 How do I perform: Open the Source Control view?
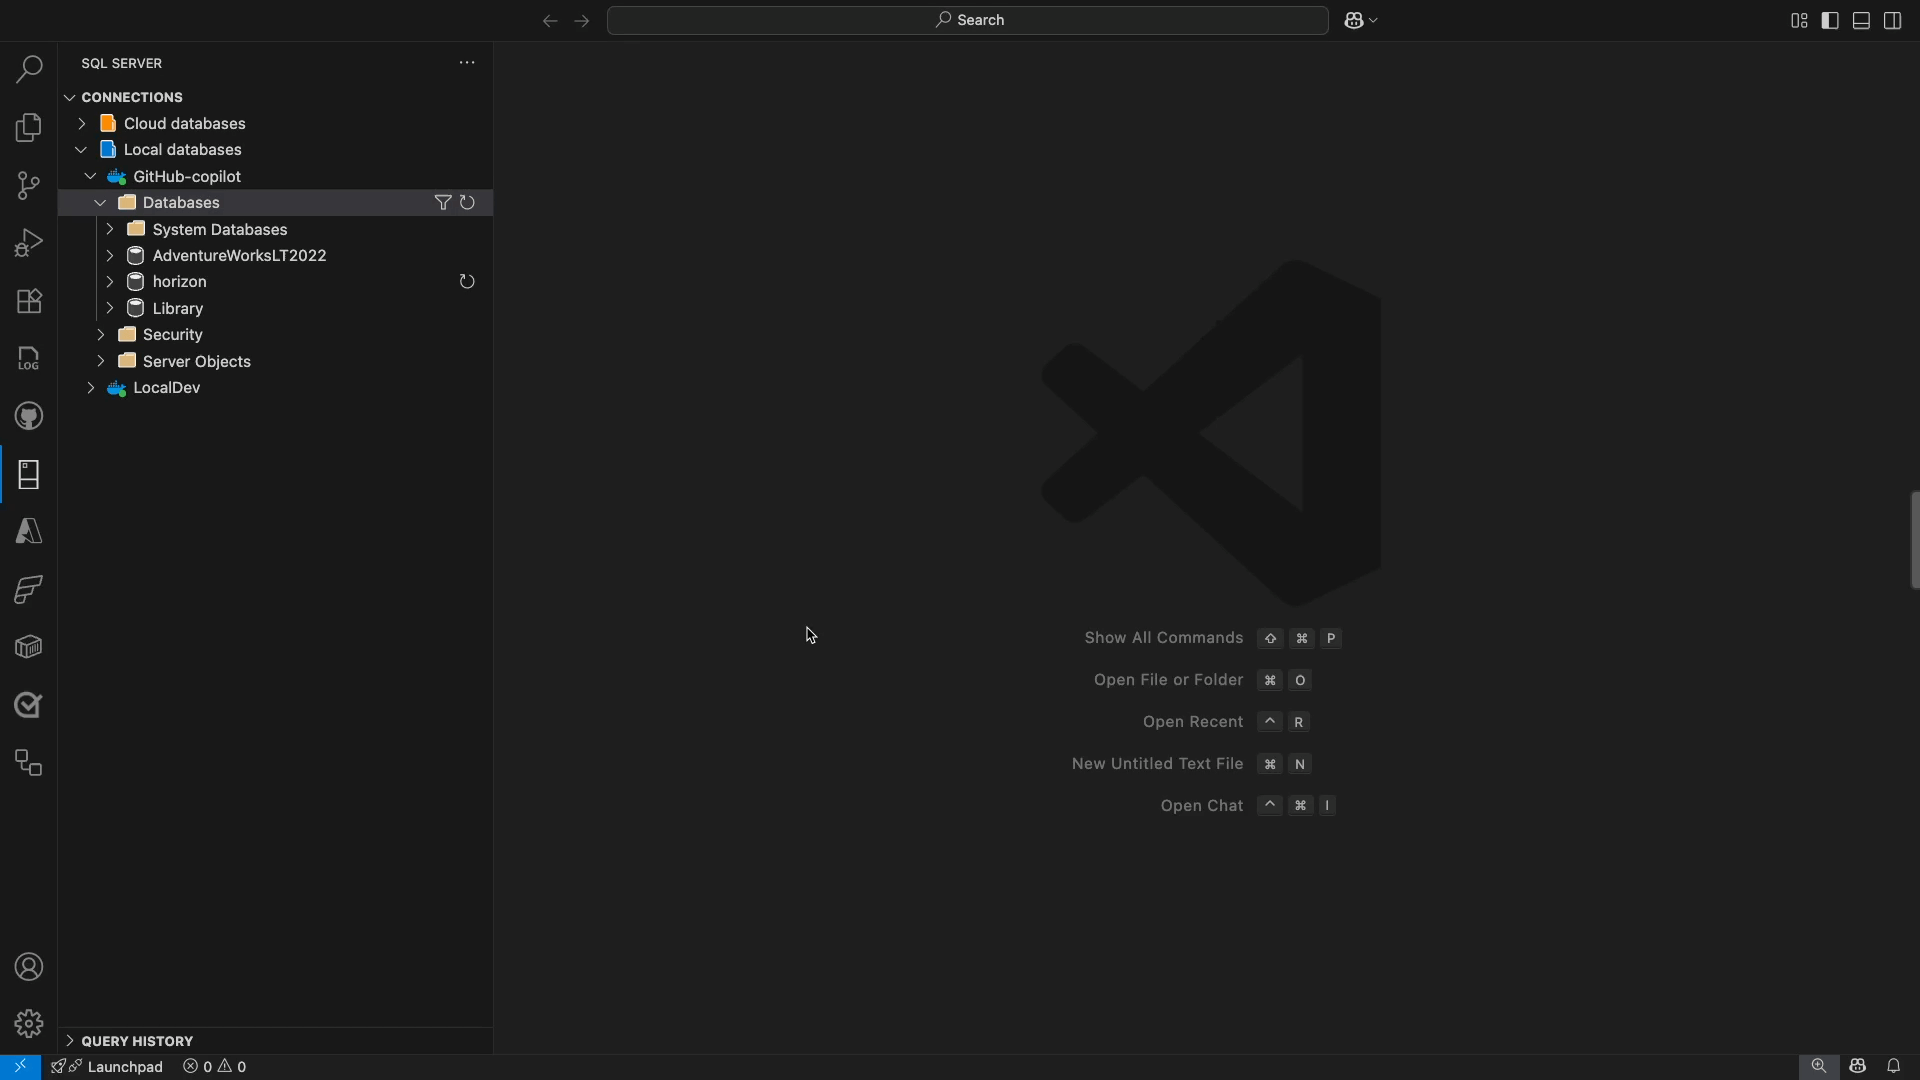click(29, 185)
